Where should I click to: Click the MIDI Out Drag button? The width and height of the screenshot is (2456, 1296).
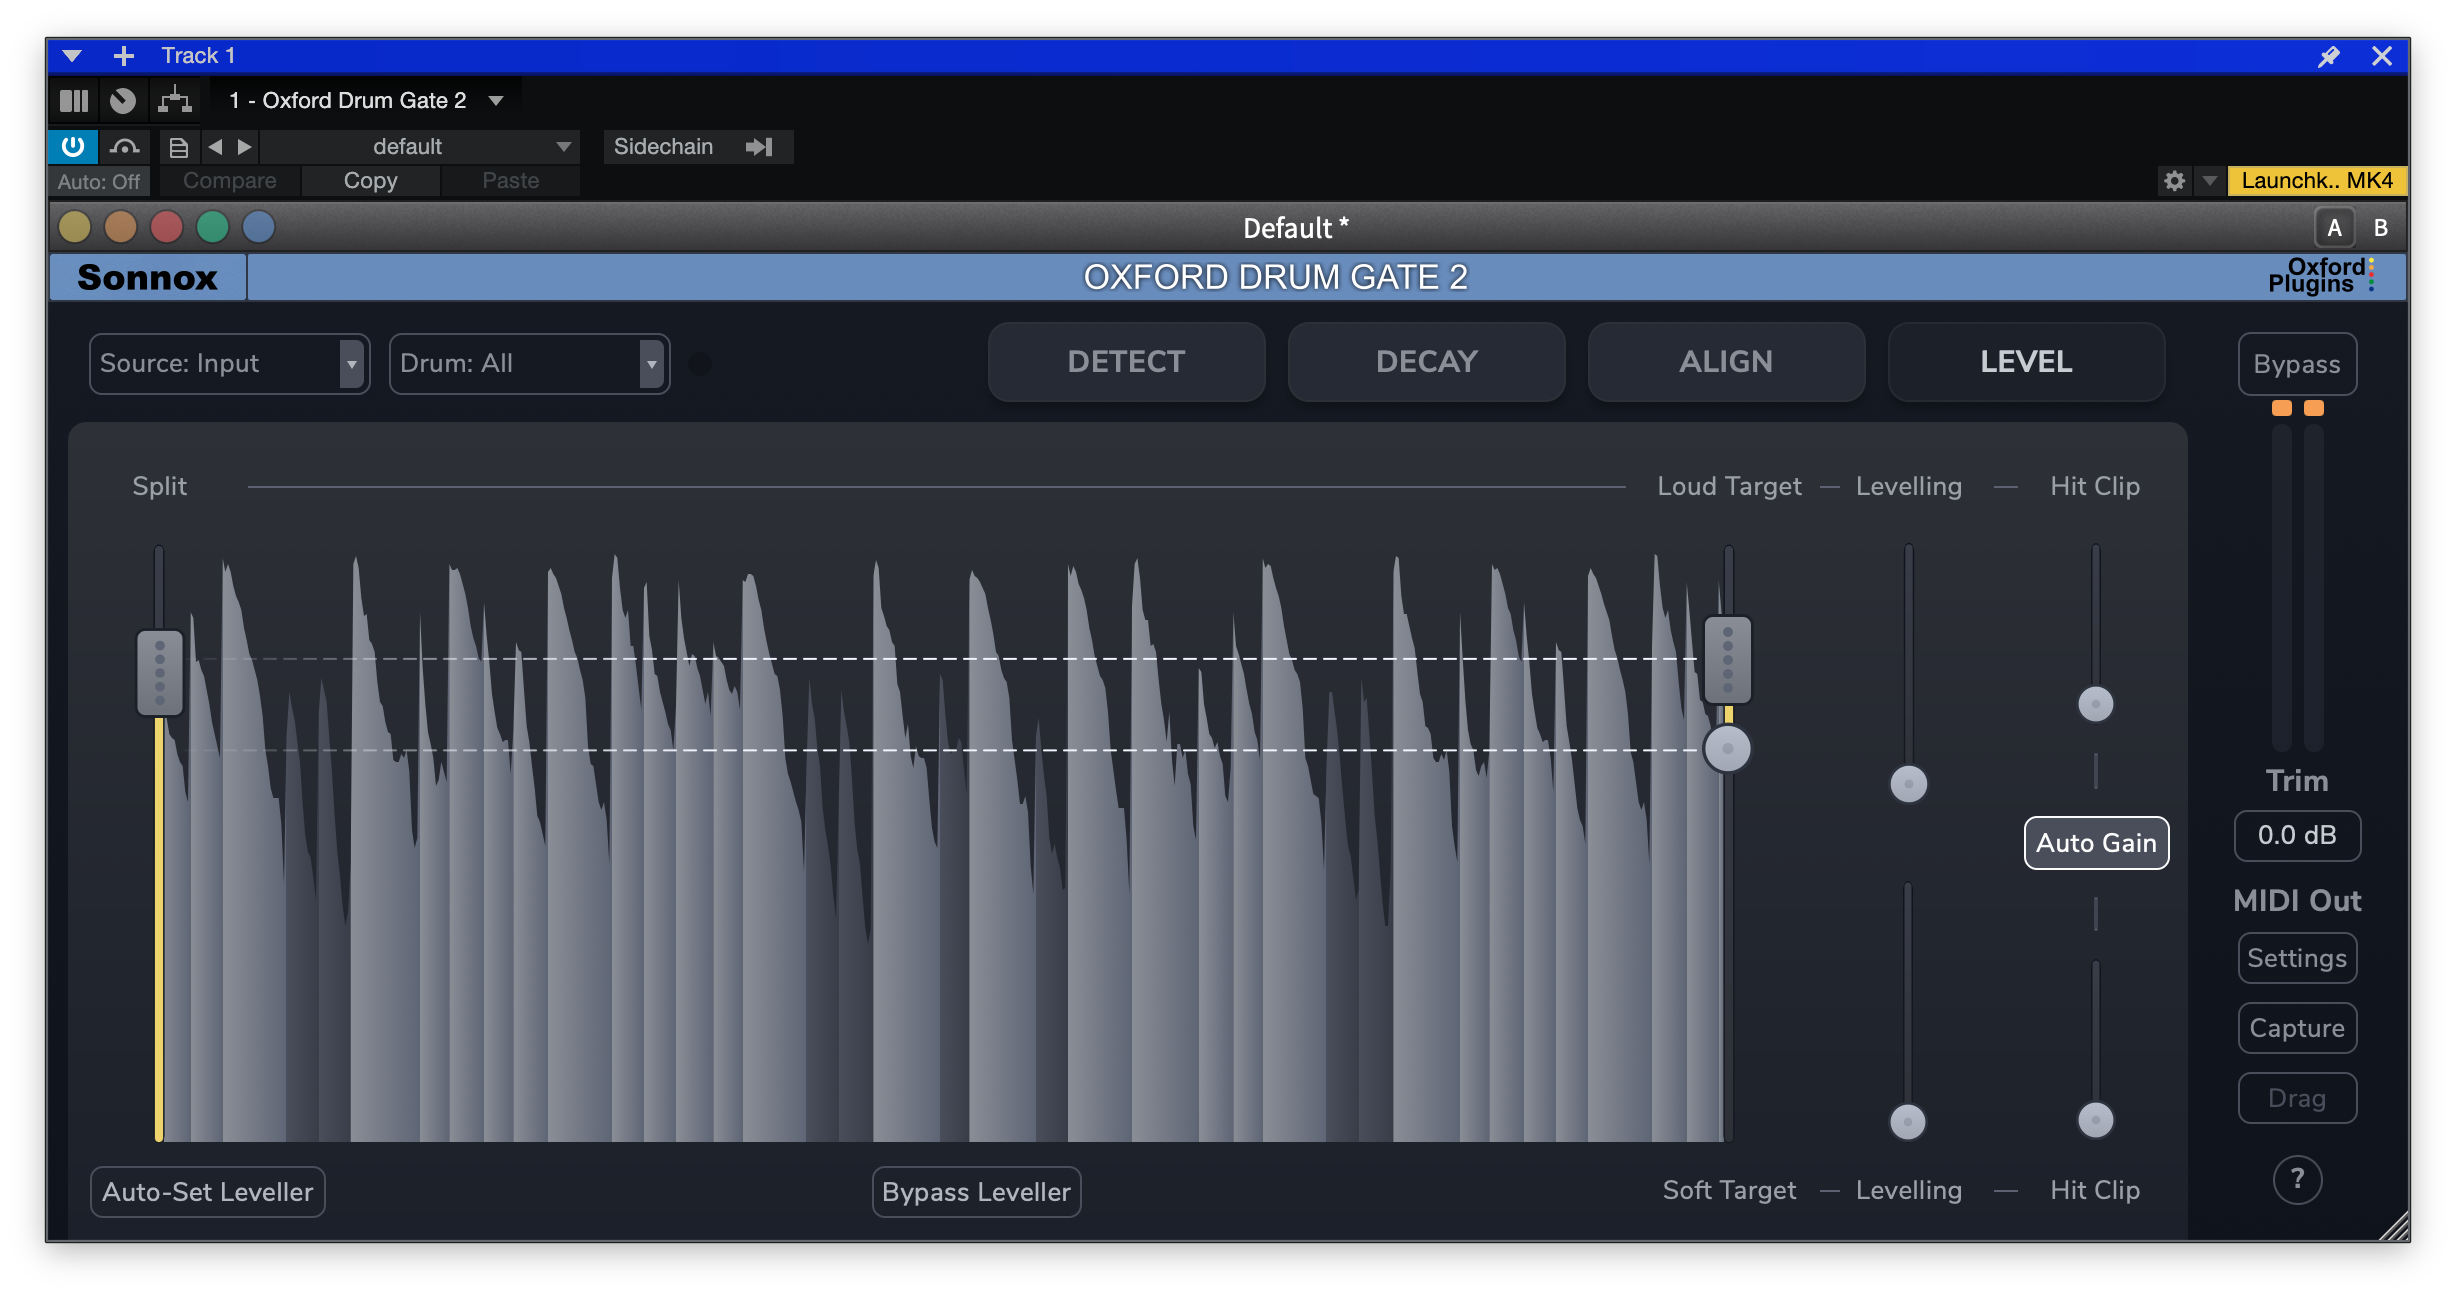[x=2298, y=1099]
